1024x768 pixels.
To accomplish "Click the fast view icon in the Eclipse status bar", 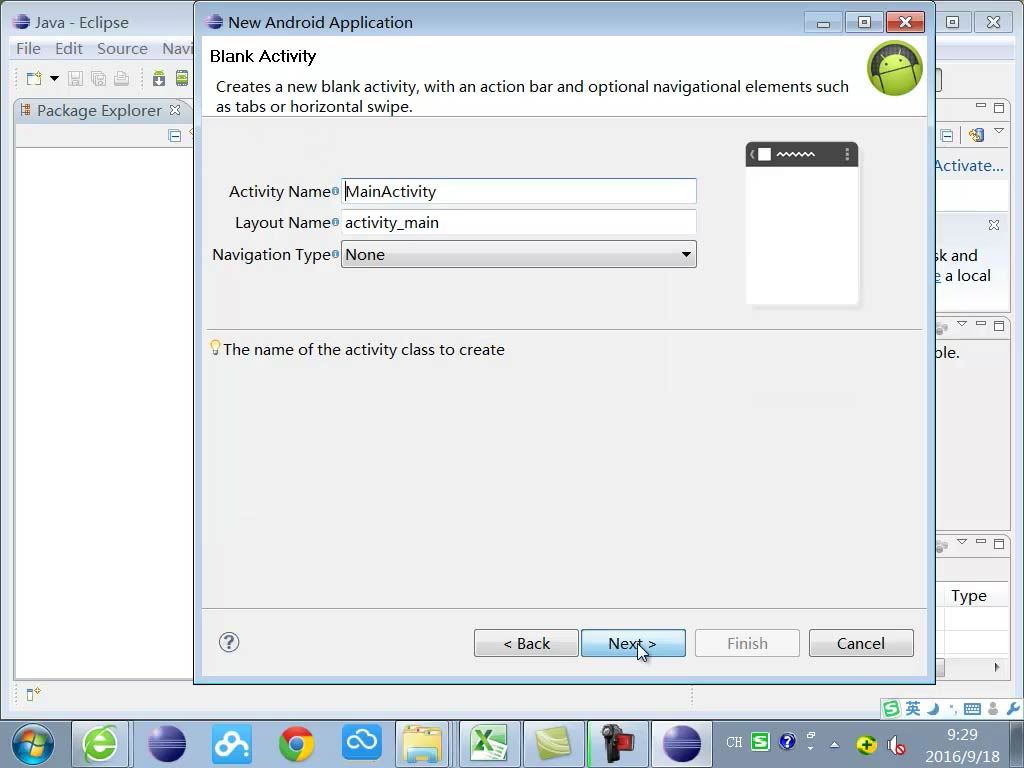I will pyautogui.click(x=33, y=694).
